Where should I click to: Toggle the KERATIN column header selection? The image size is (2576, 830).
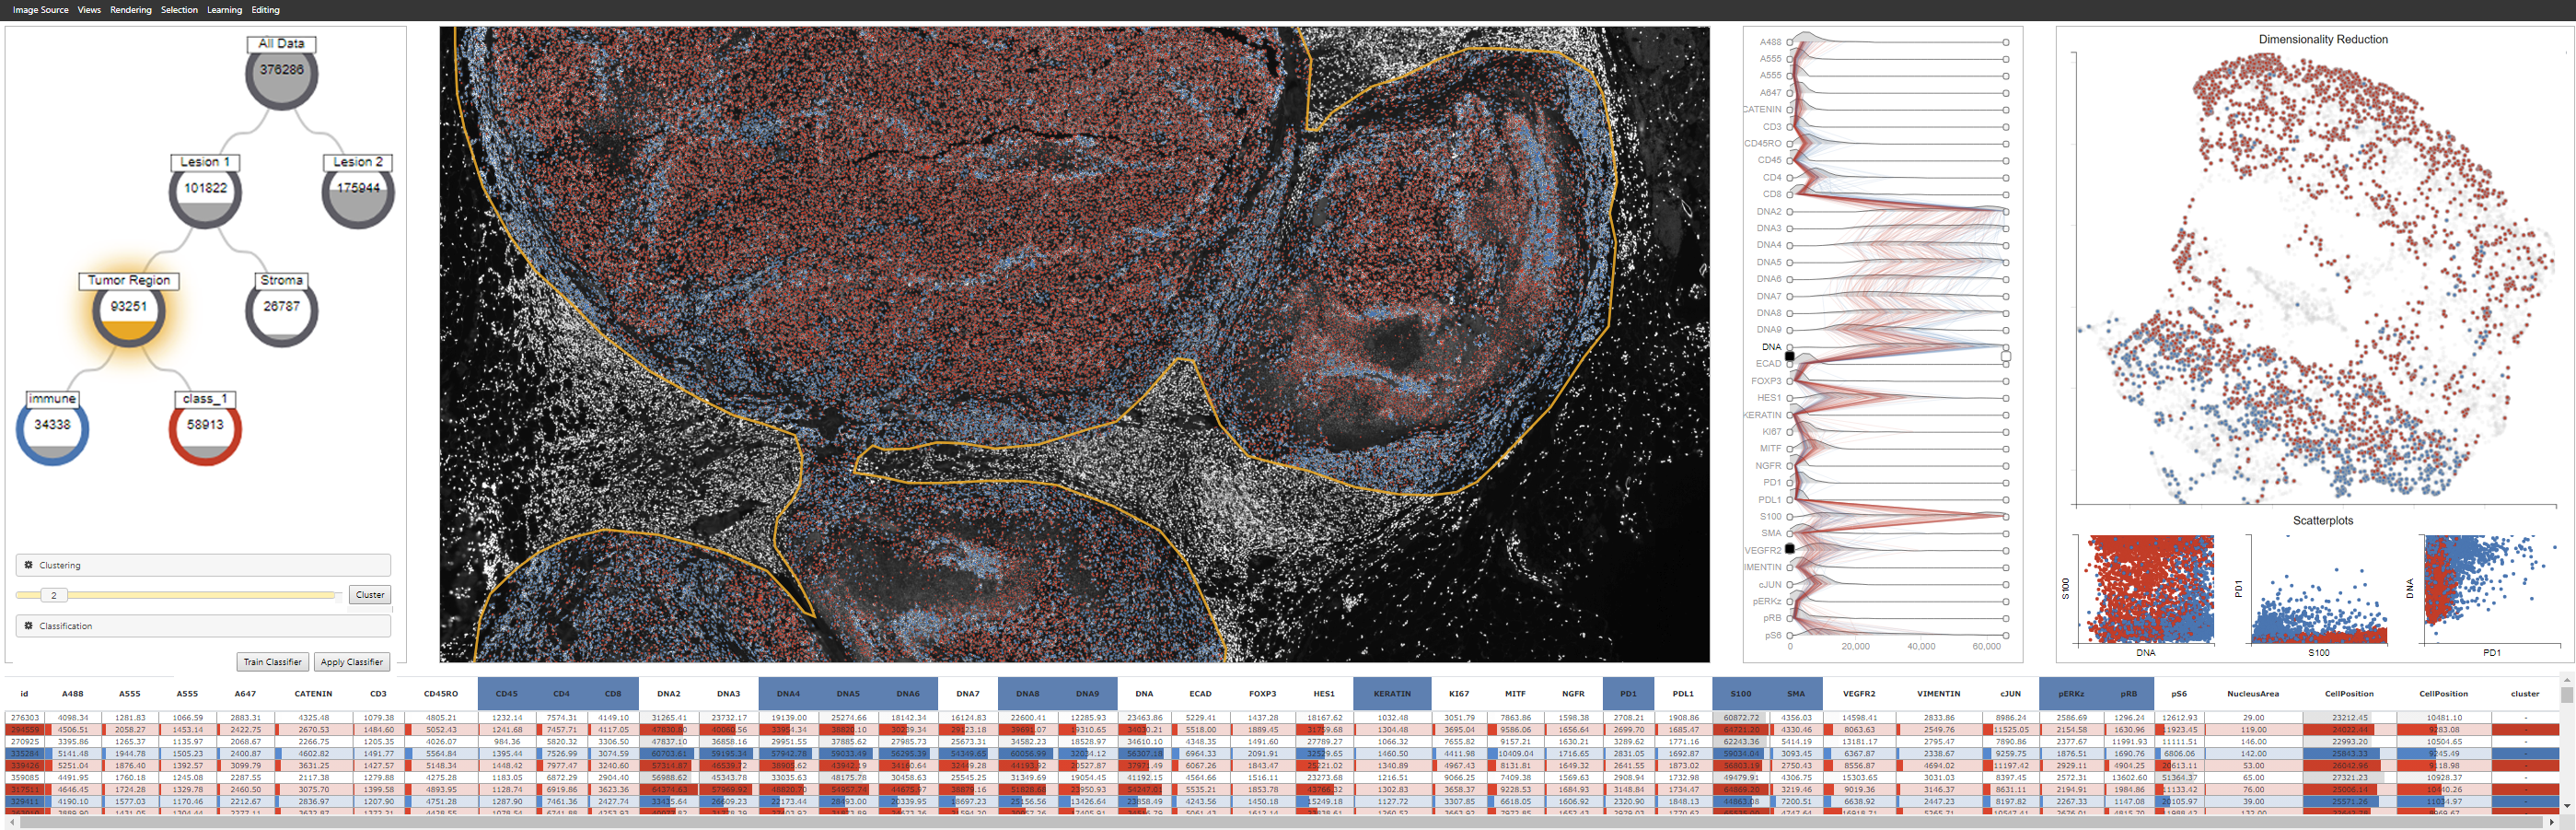1392,693
